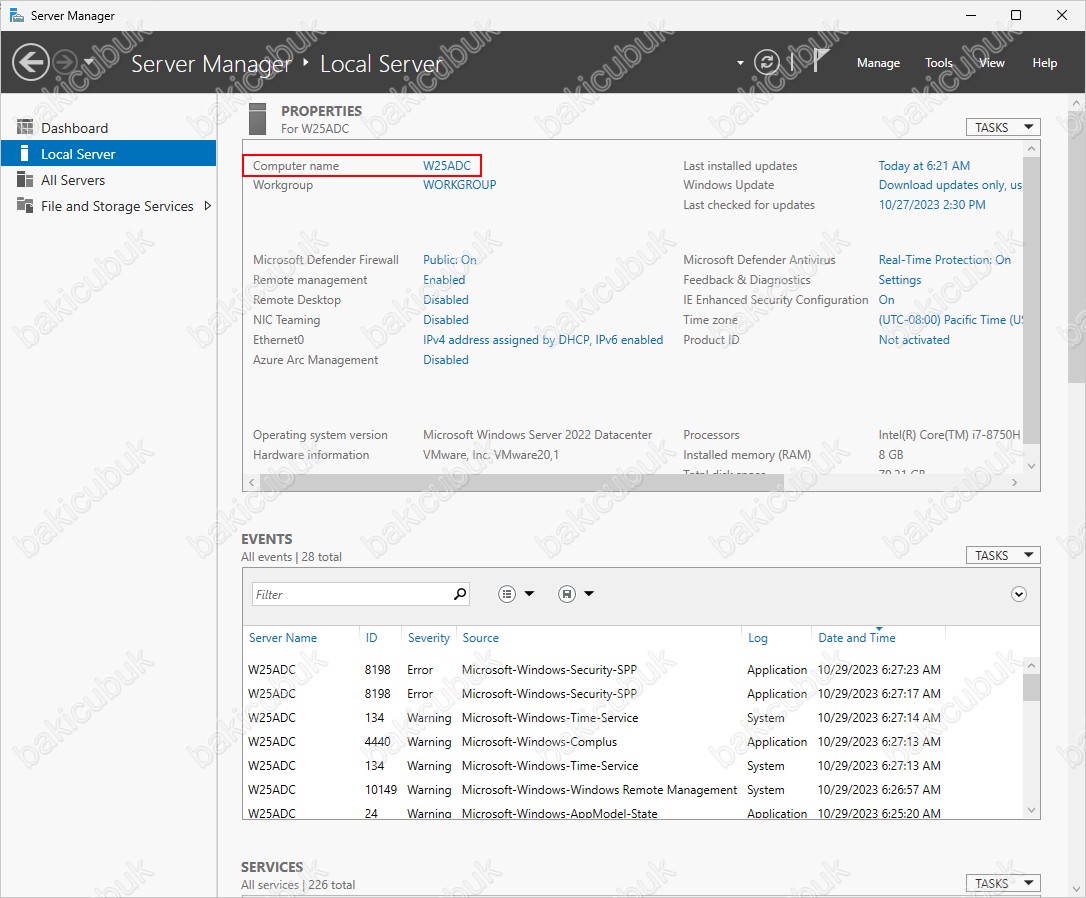The width and height of the screenshot is (1086, 898).
Task: Open the notifications flag icon
Action: click(820, 61)
